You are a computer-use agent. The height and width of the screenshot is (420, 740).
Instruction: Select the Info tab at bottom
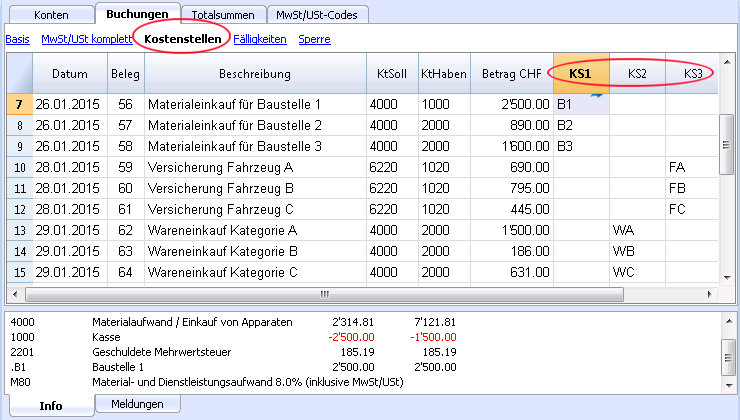point(51,405)
